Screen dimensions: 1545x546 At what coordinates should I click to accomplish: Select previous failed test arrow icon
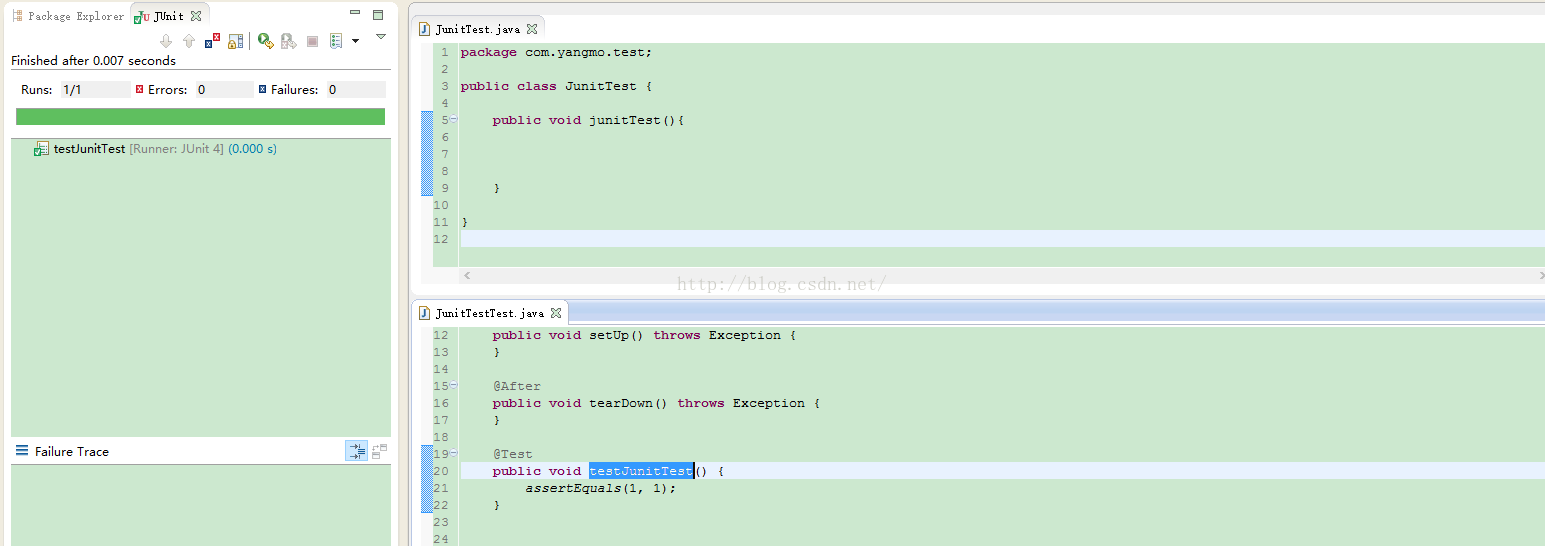189,41
